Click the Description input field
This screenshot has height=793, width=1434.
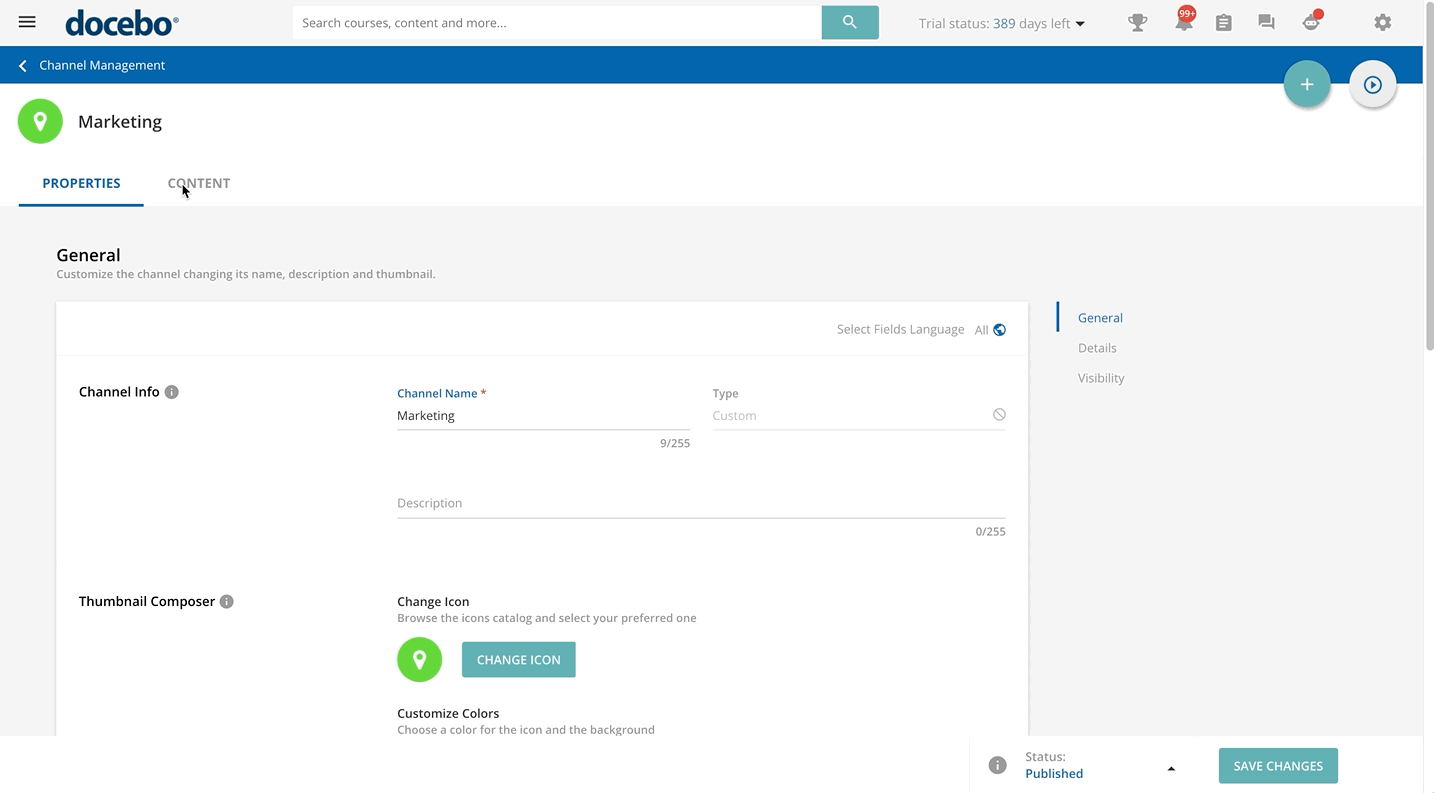click(x=701, y=503)
